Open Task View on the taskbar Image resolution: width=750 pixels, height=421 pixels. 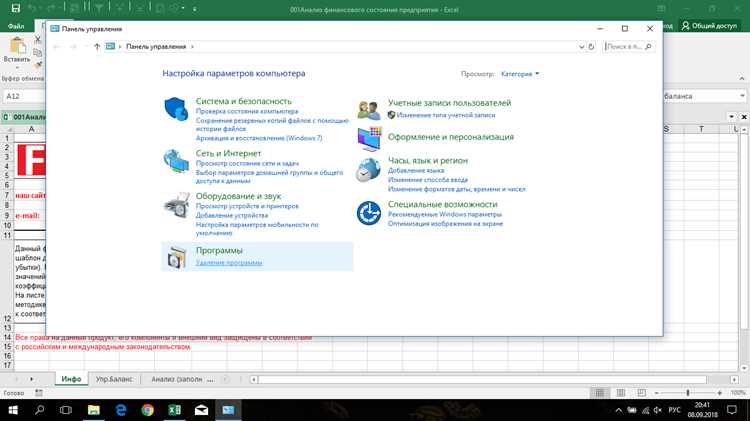click(x=66, y=410)
